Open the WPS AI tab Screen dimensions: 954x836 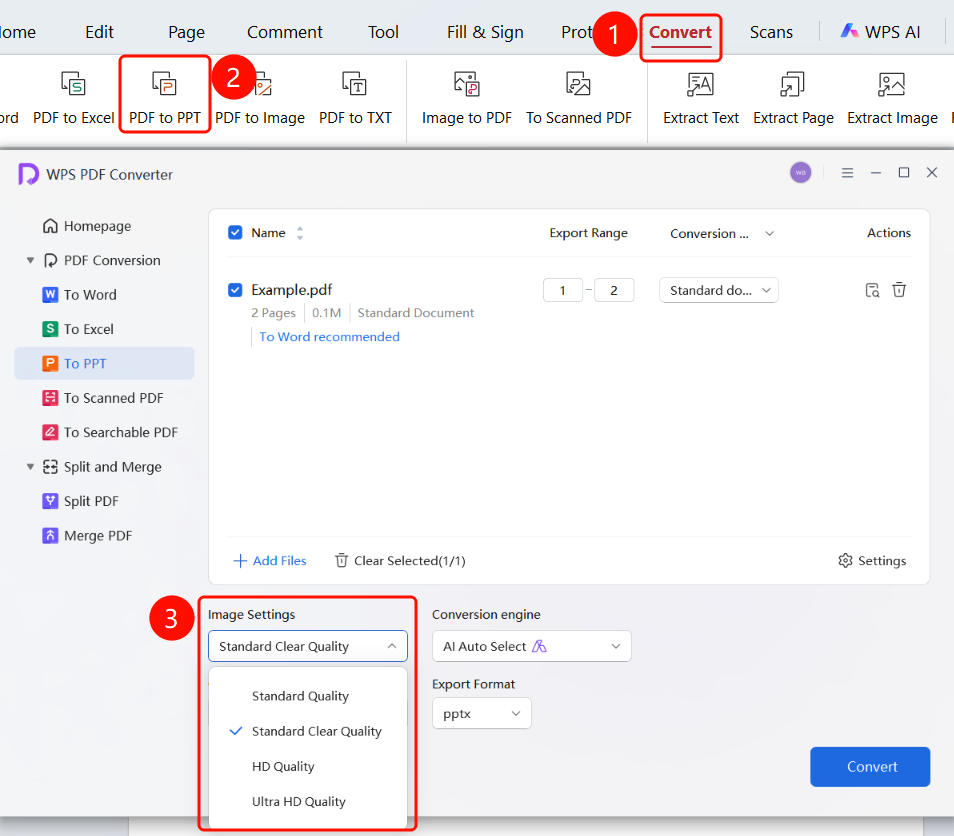pos(880,32)
